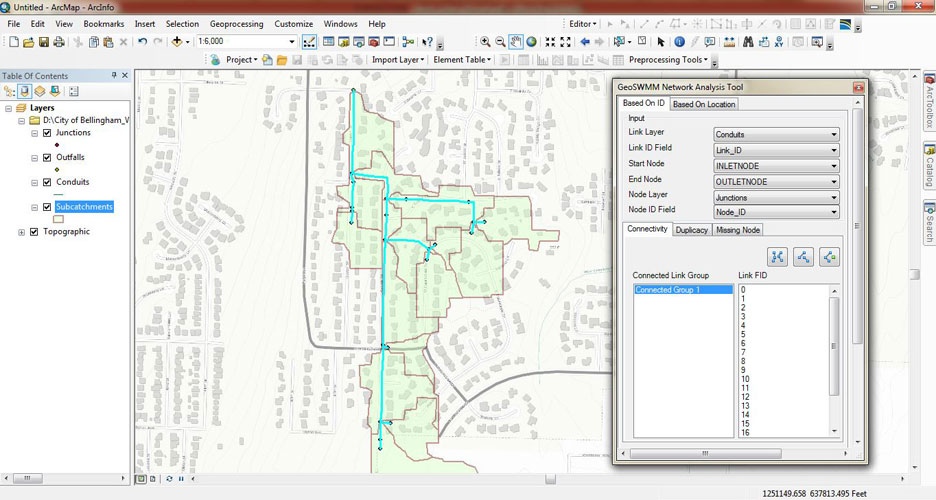Open the Project dropdown menu
Viewport: 936px width, 500px height.
(x=242, y=60)
